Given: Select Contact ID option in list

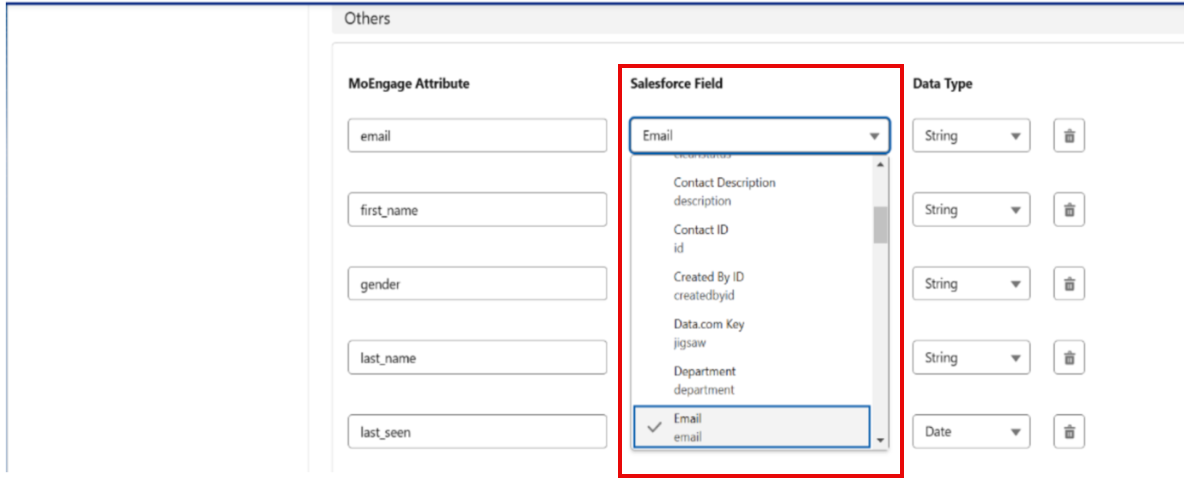Looking at the screenshot, I should click(752, 239).
